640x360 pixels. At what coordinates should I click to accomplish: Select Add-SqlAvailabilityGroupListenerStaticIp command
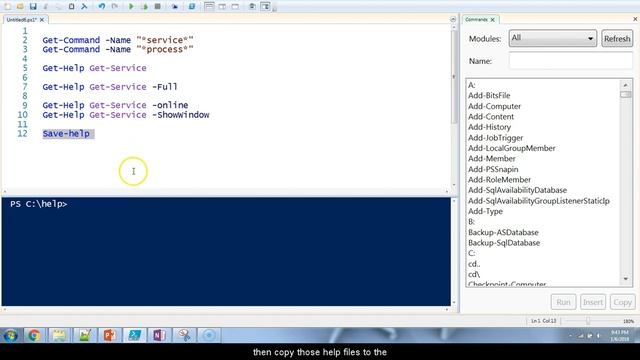coord(539,201)
